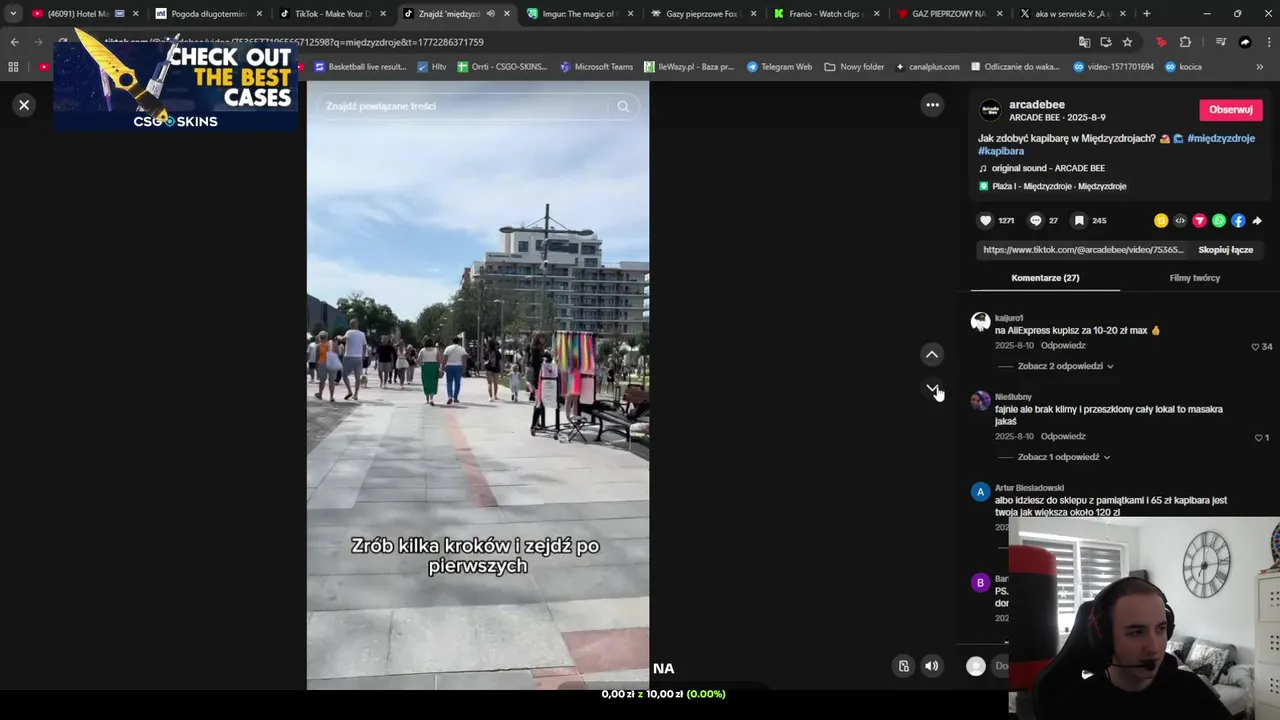
Task: Reply to Nieślubny's comment via Odpowiedz
Action: [1063, 437]
